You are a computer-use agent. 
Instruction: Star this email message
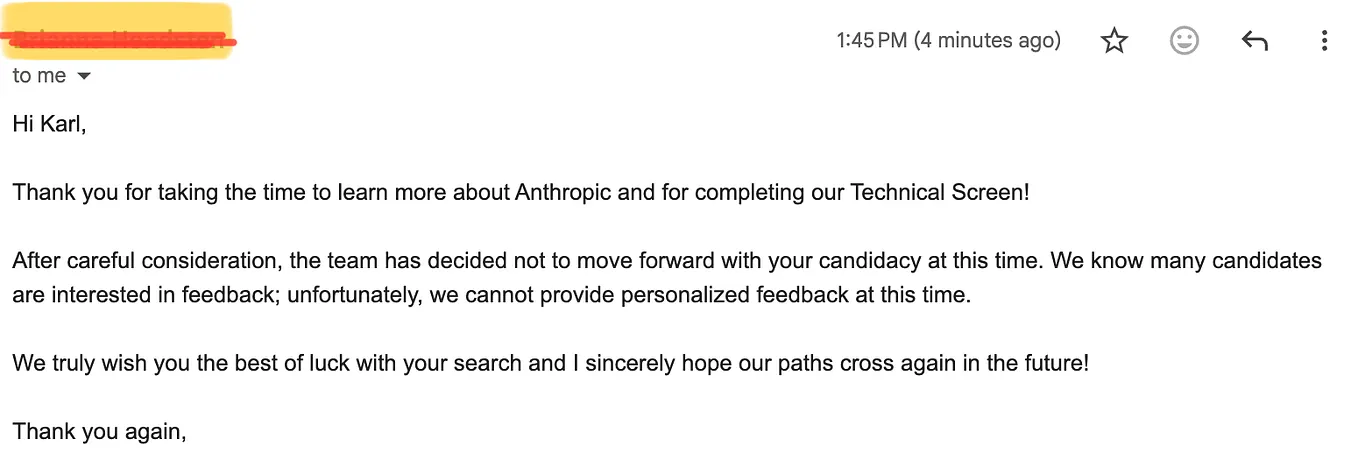1114,41
